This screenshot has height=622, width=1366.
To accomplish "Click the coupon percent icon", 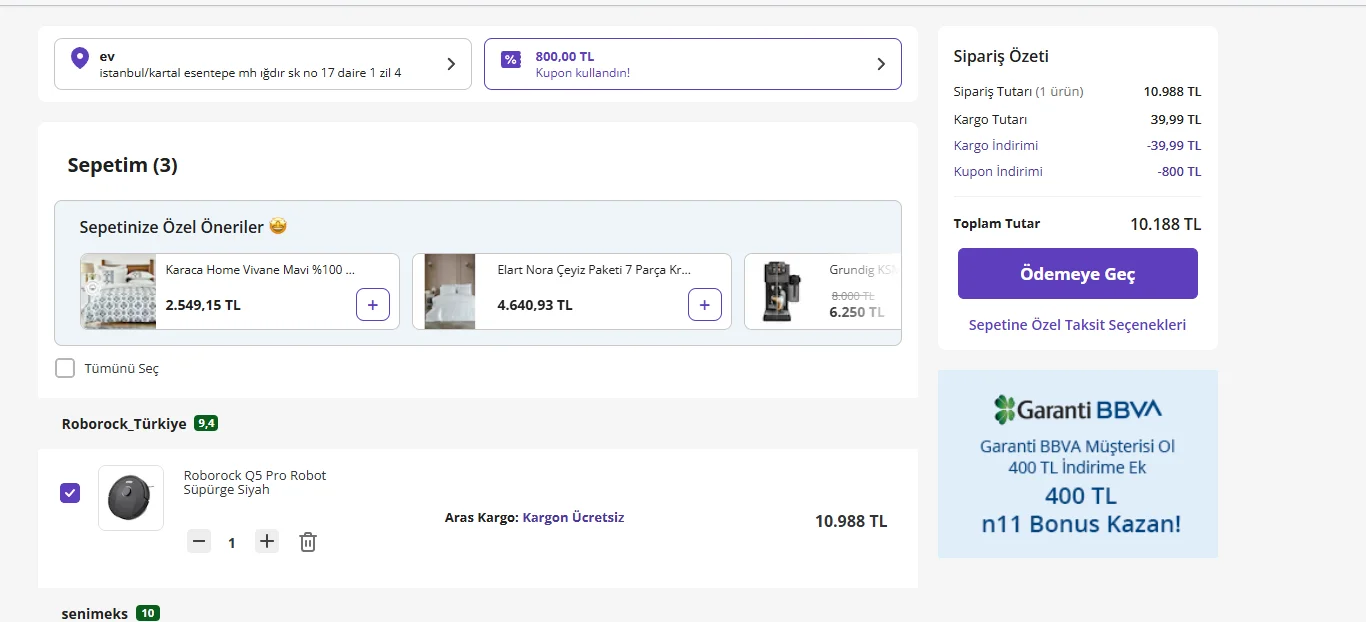I will [x=511, y=60].
